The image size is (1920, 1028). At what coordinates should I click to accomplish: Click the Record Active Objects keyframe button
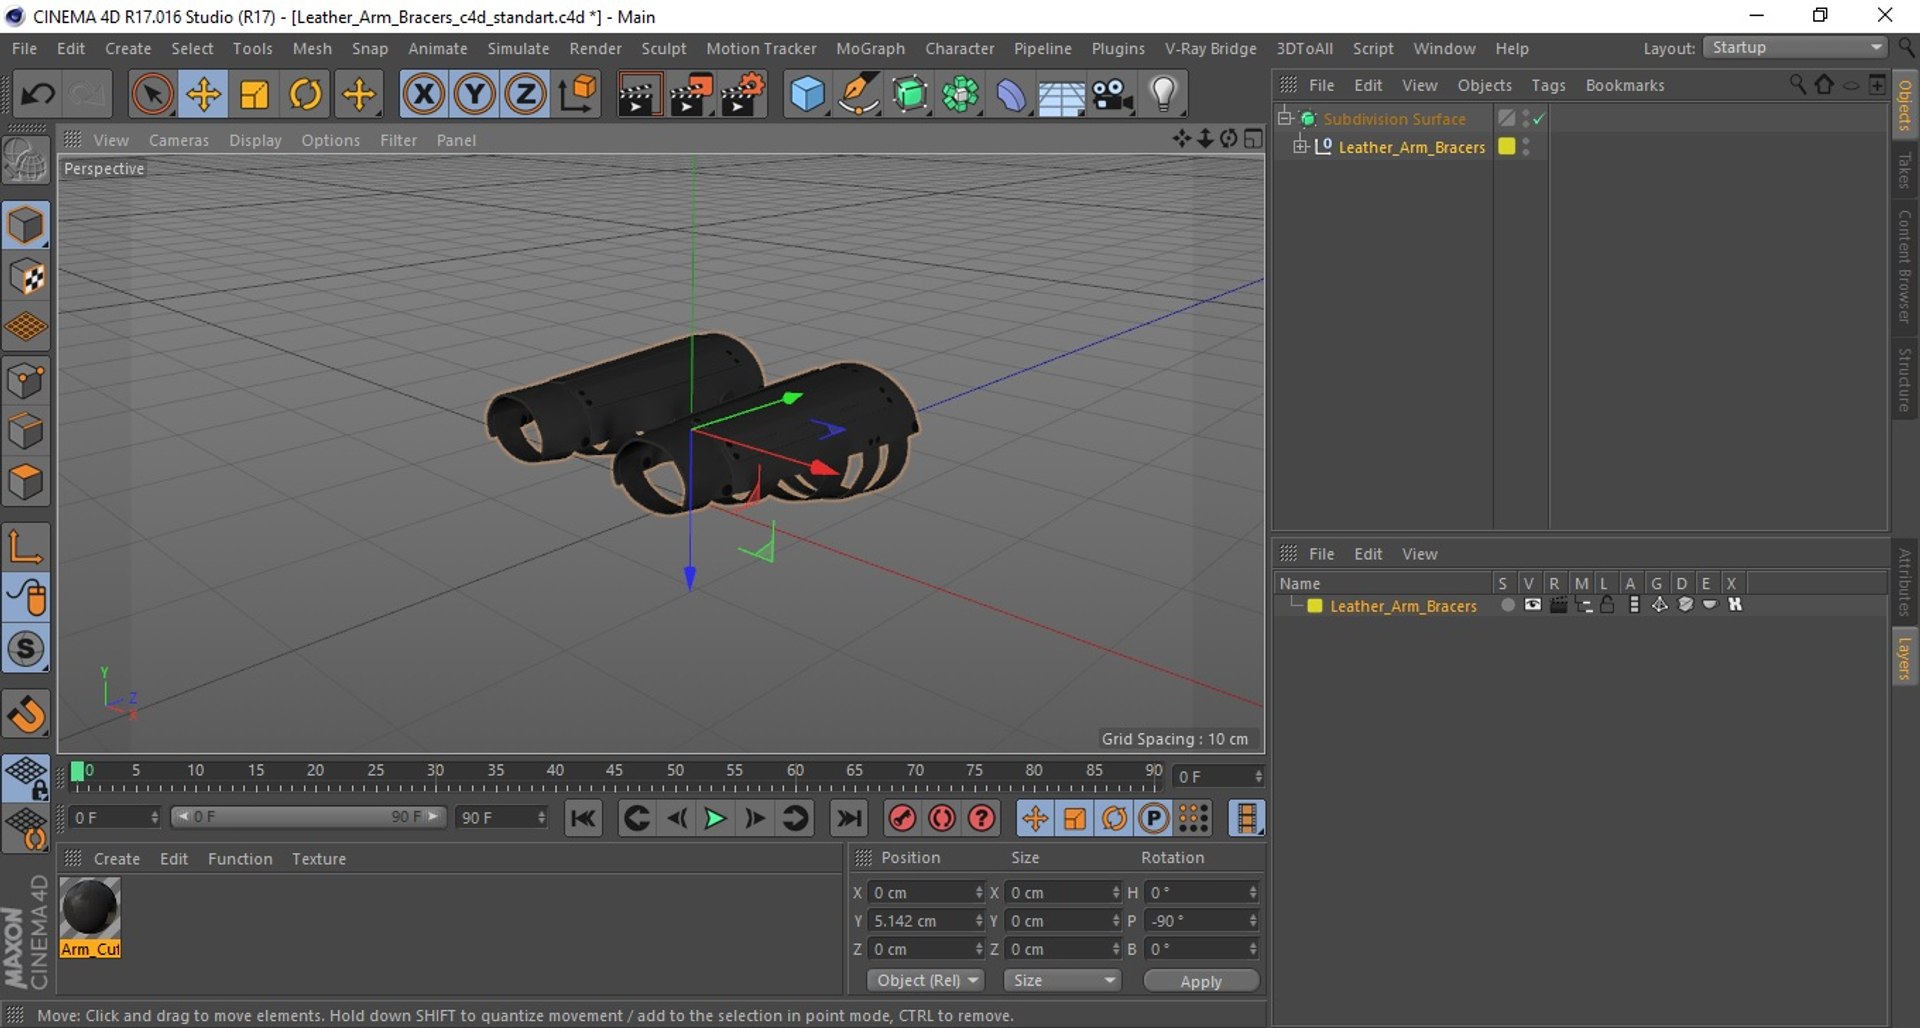click(902, 818)
